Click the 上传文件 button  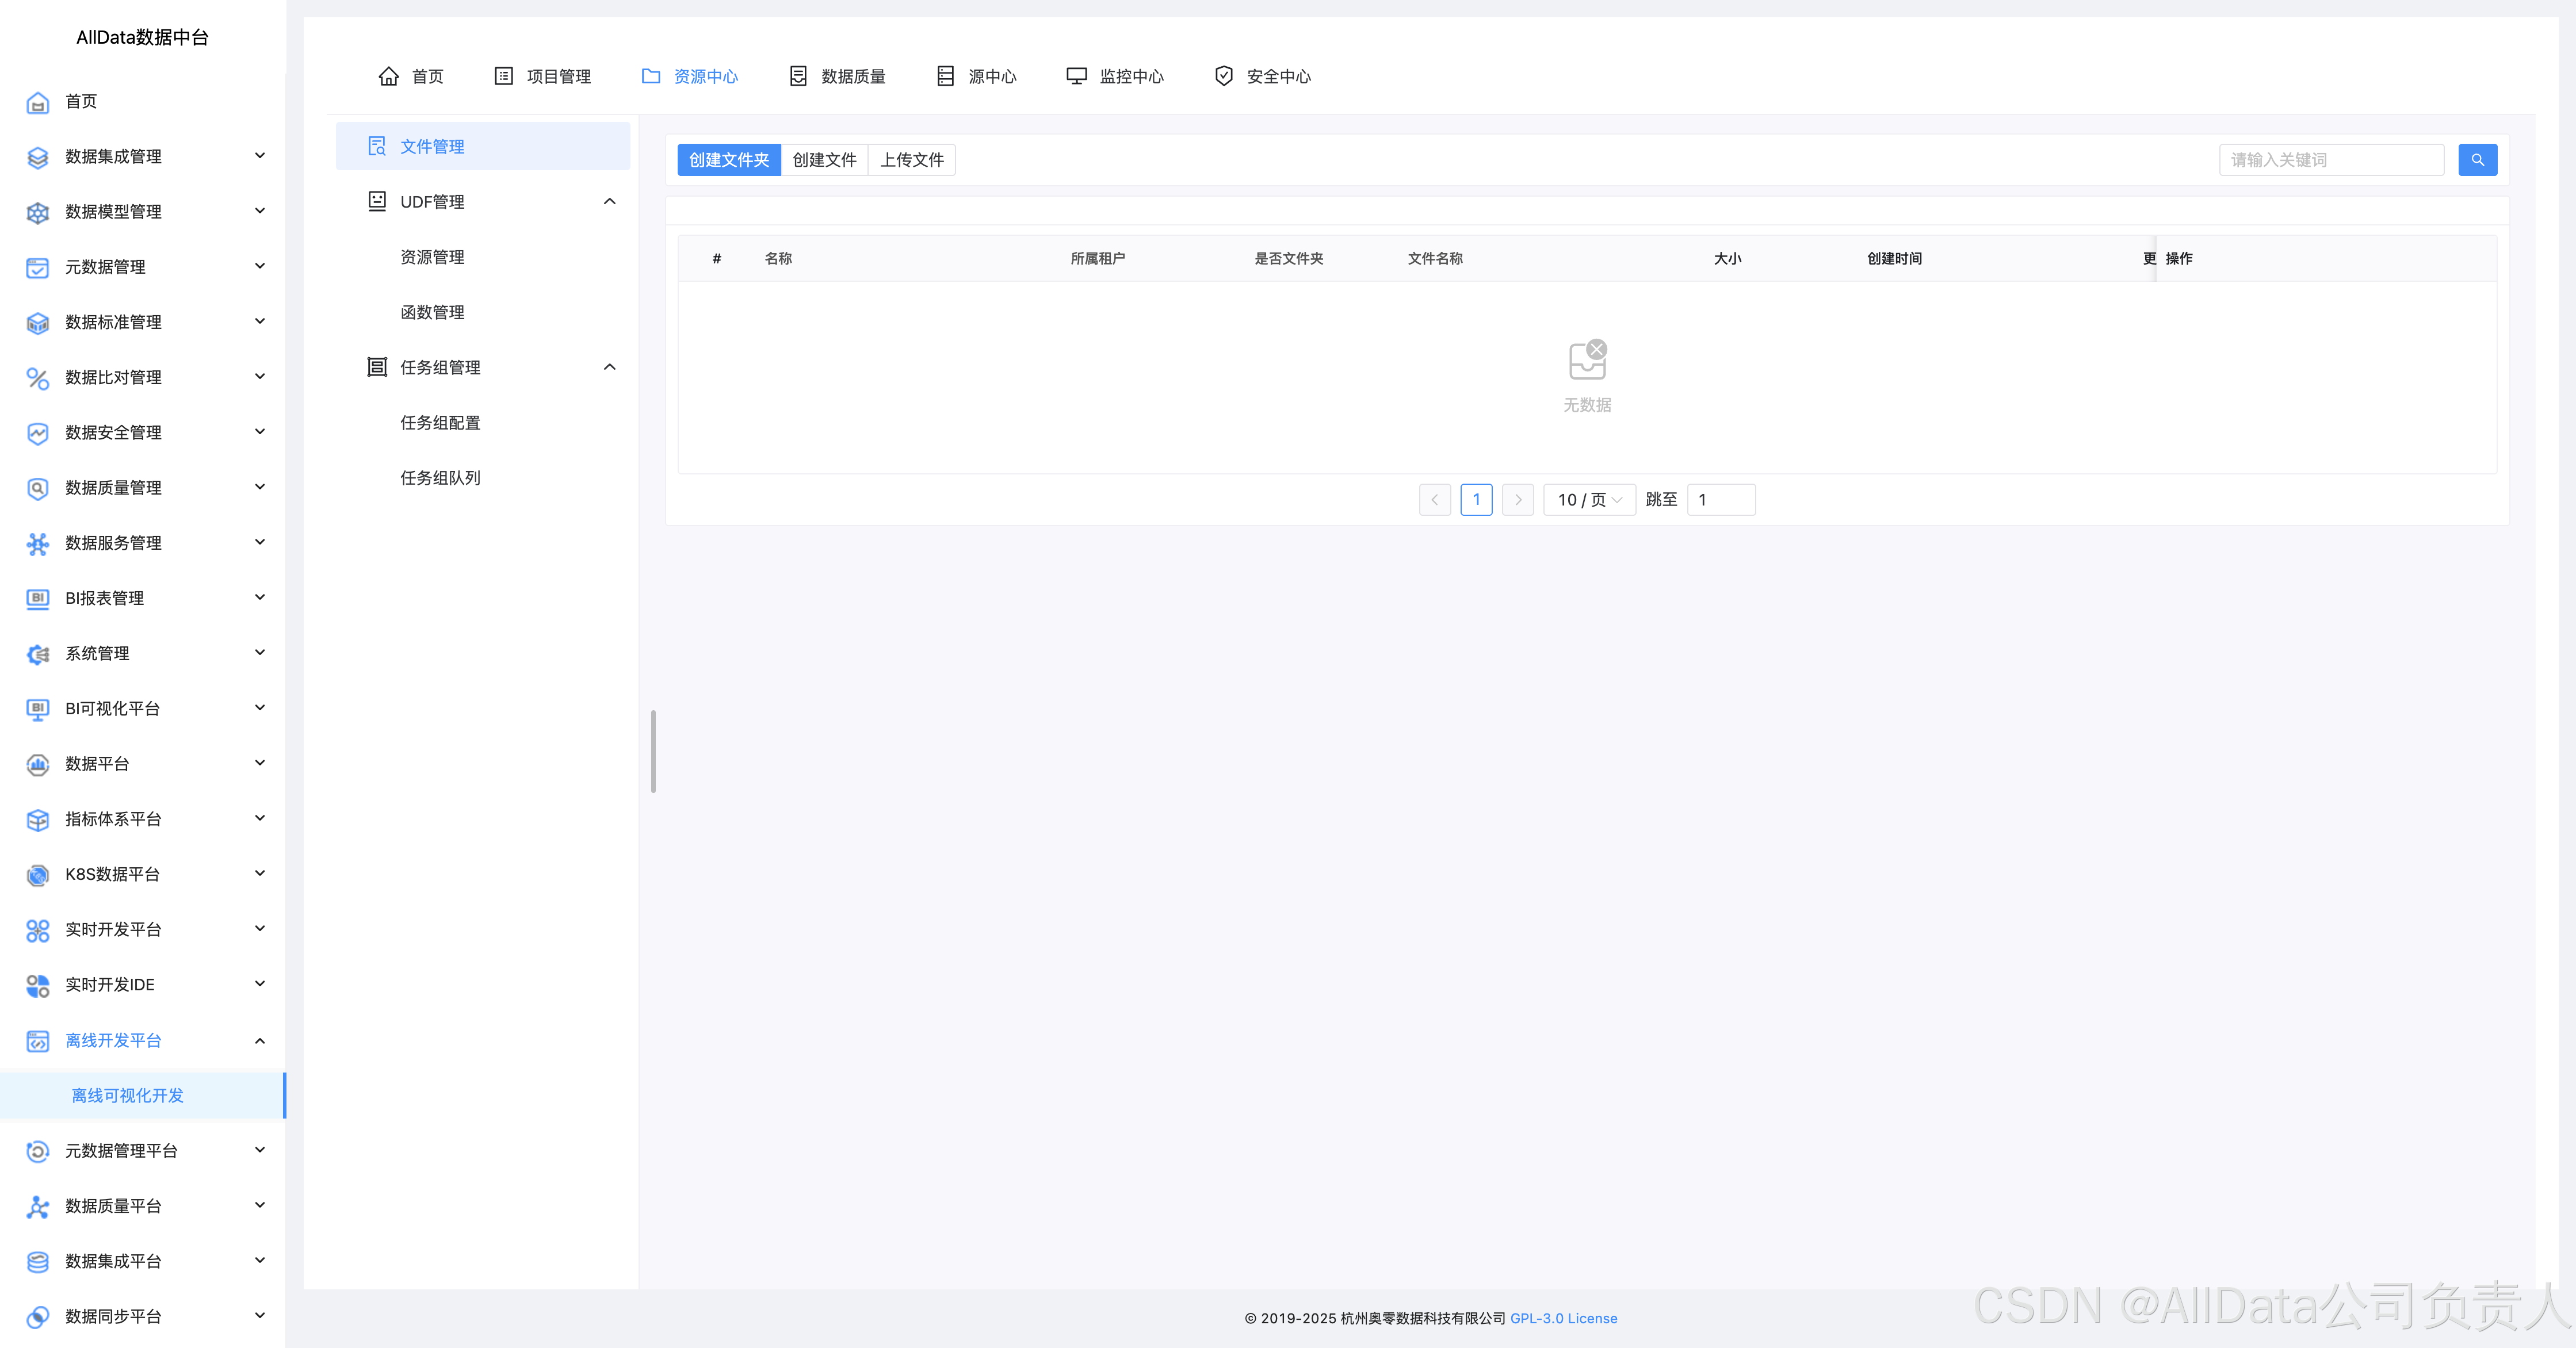click(911, 160)
